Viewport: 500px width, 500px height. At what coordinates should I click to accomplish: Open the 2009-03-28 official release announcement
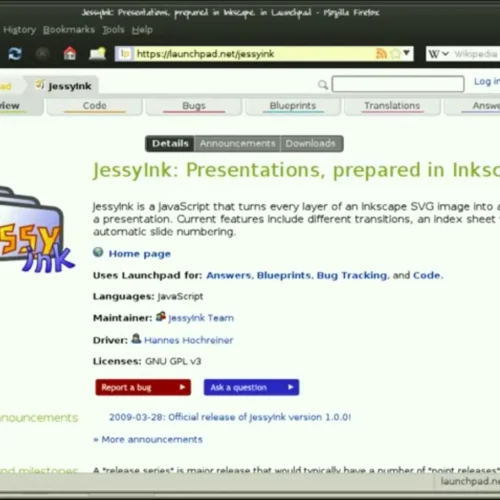coord(230,417)
